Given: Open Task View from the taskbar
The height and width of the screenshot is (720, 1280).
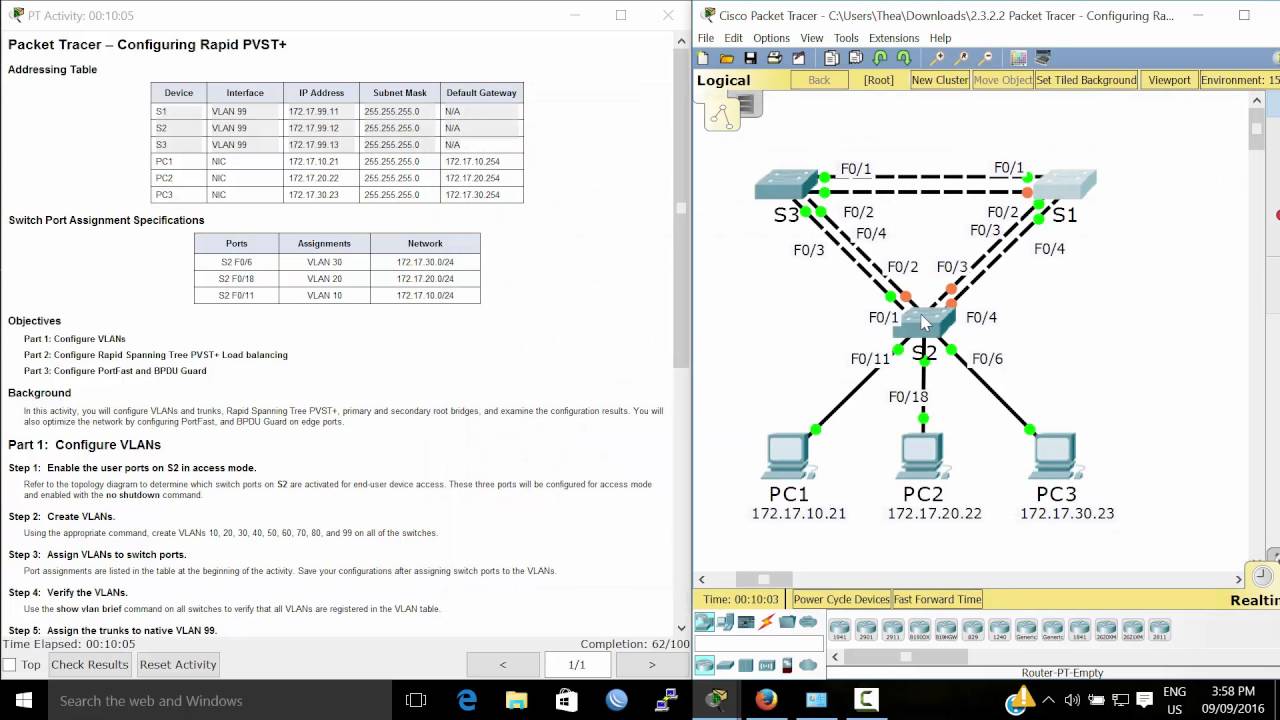Looking at the screenshot, I should coord(416,701).
